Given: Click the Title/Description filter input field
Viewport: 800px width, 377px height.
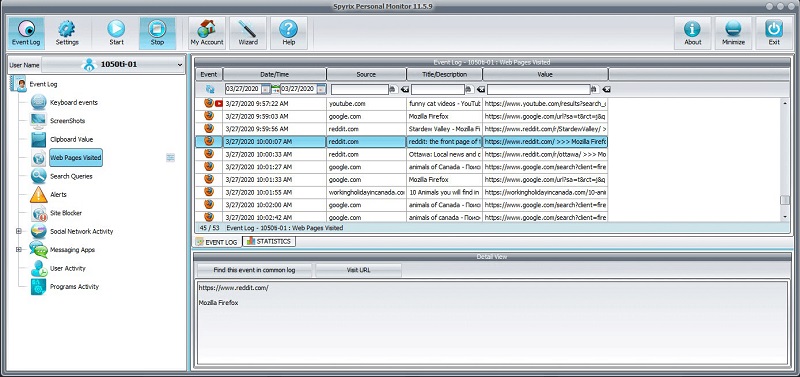Looking at the screenshot, I should tap(438, 89).
